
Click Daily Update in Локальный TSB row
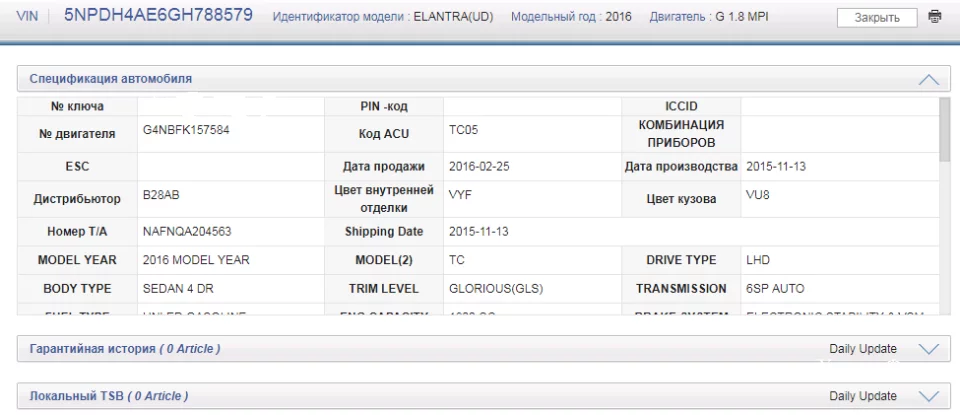[863, 396]
